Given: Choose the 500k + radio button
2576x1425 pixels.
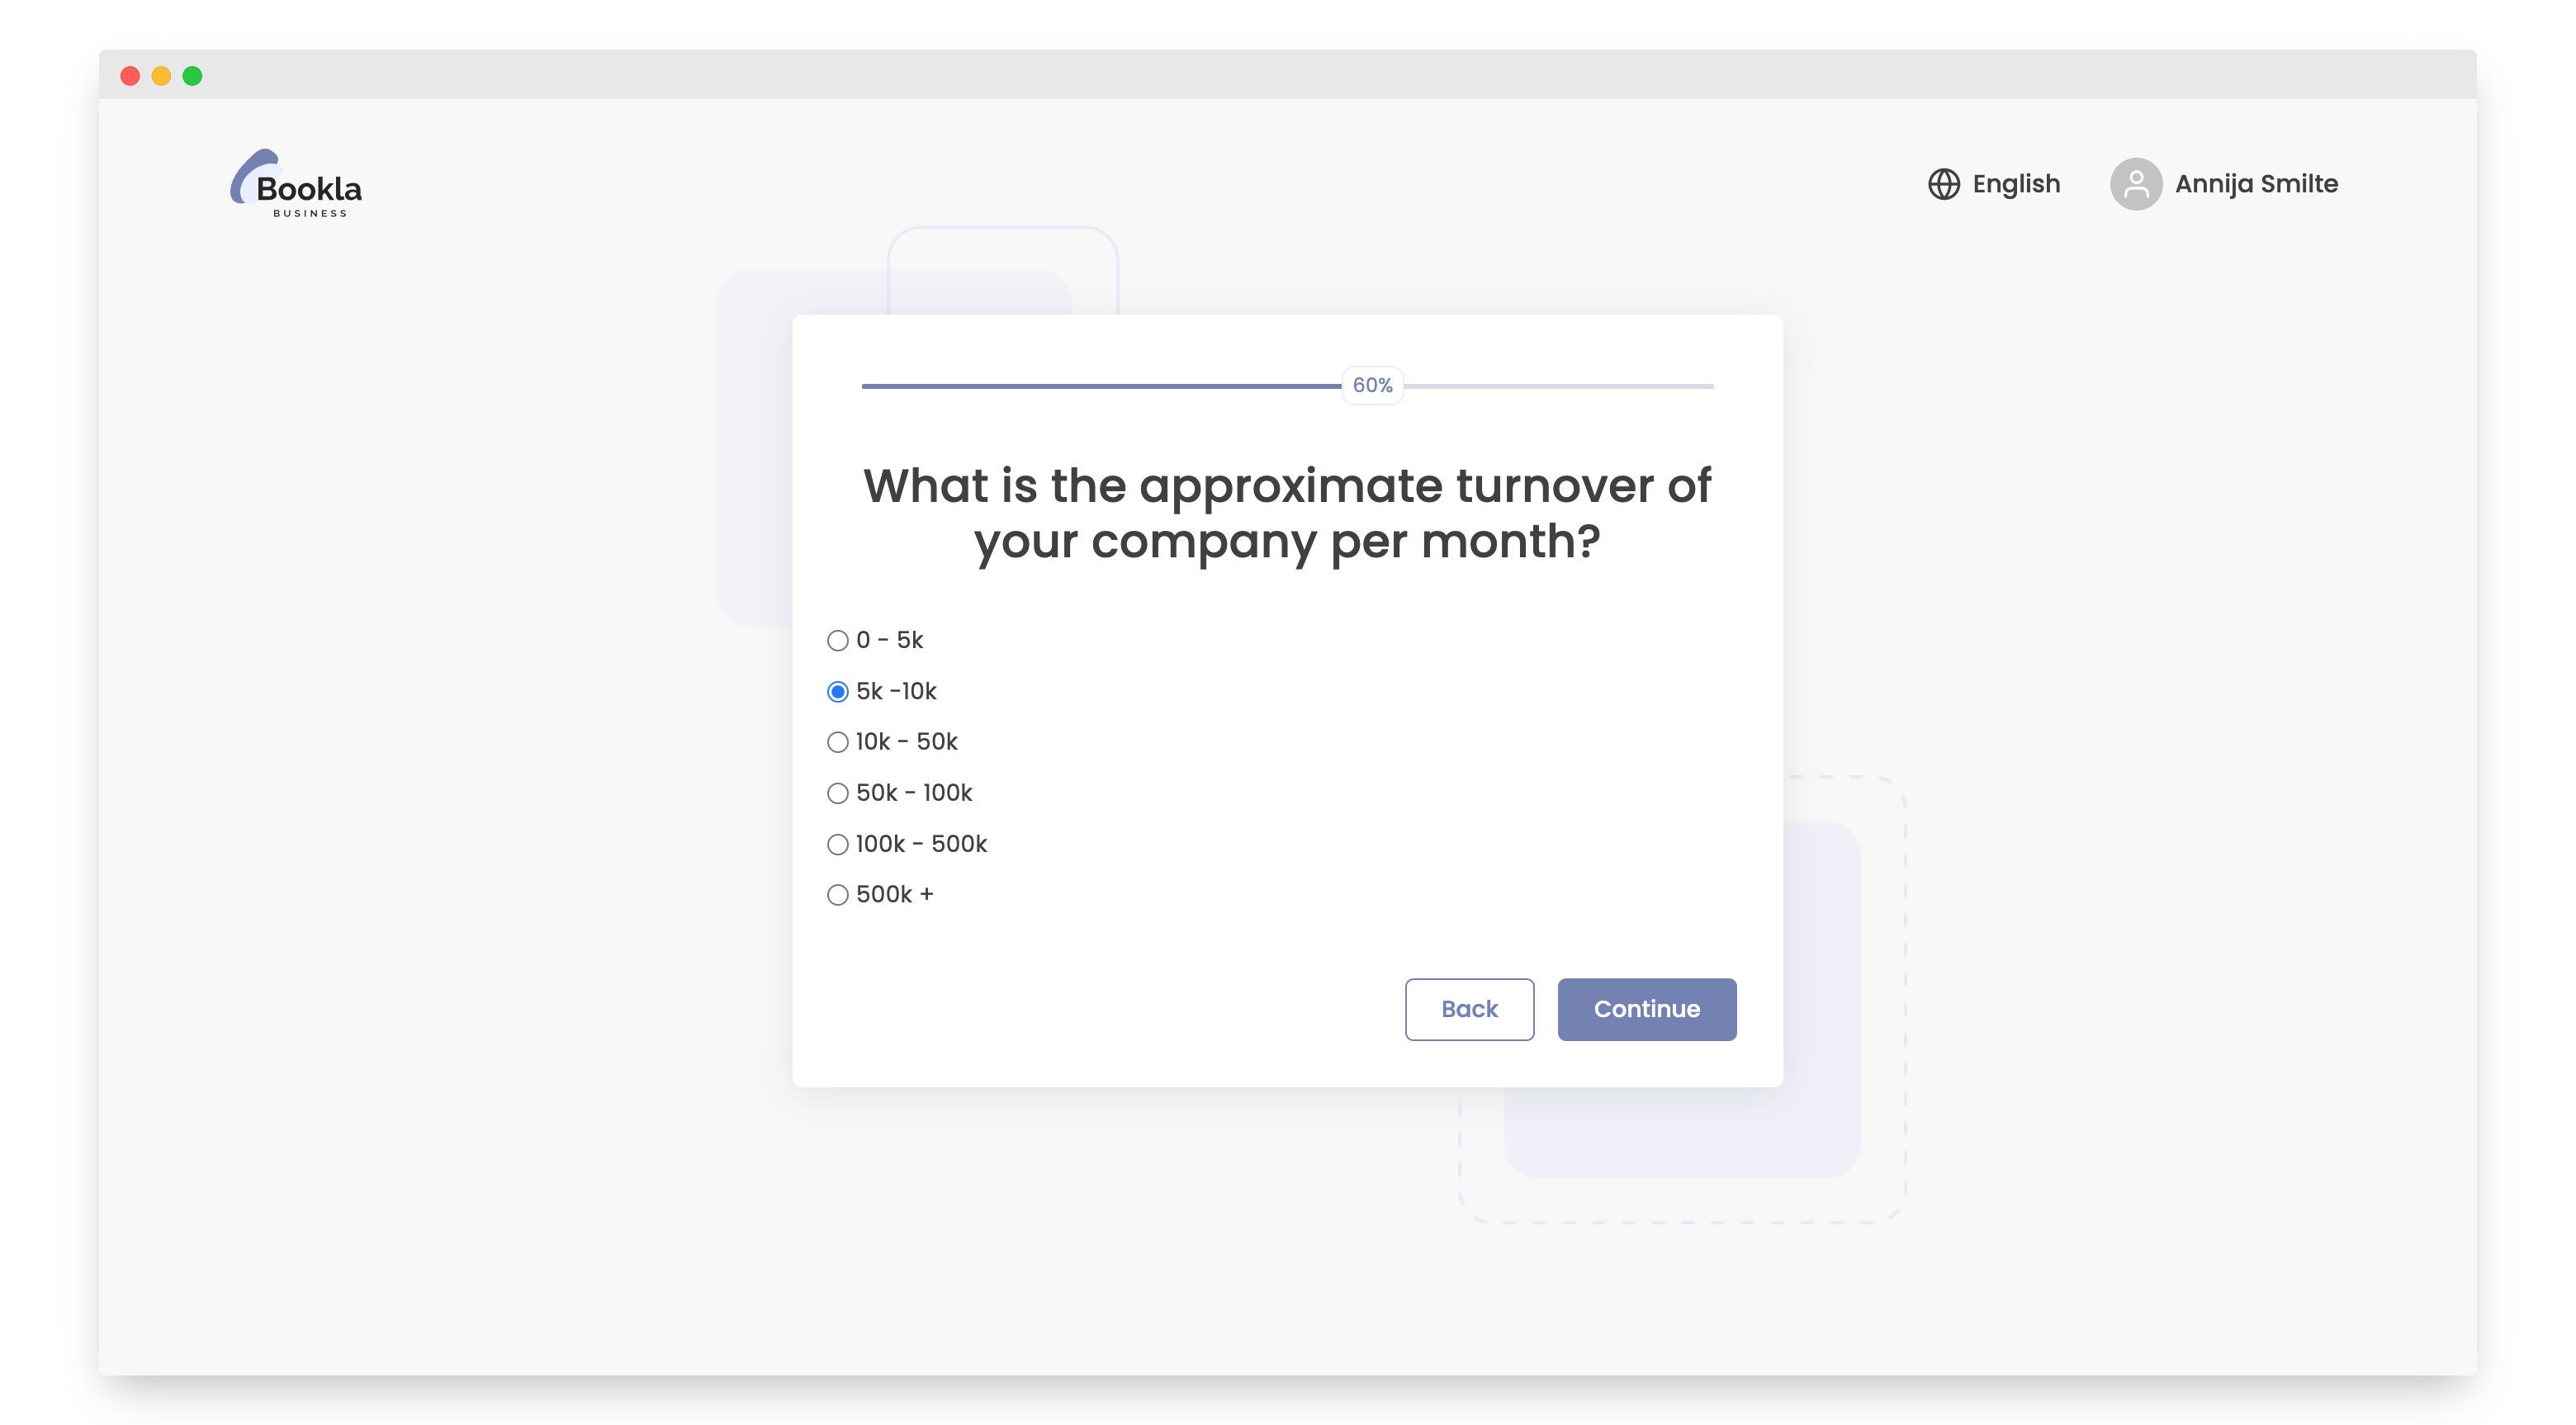Looking at the screenshot, I should (837, 895).
